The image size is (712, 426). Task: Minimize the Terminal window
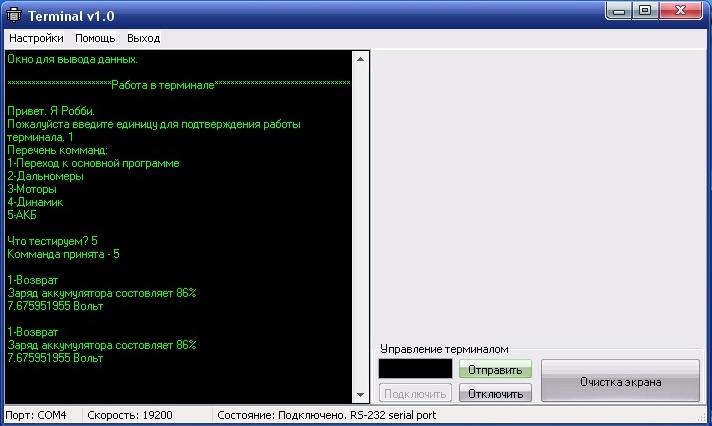[x=618, y=11]
